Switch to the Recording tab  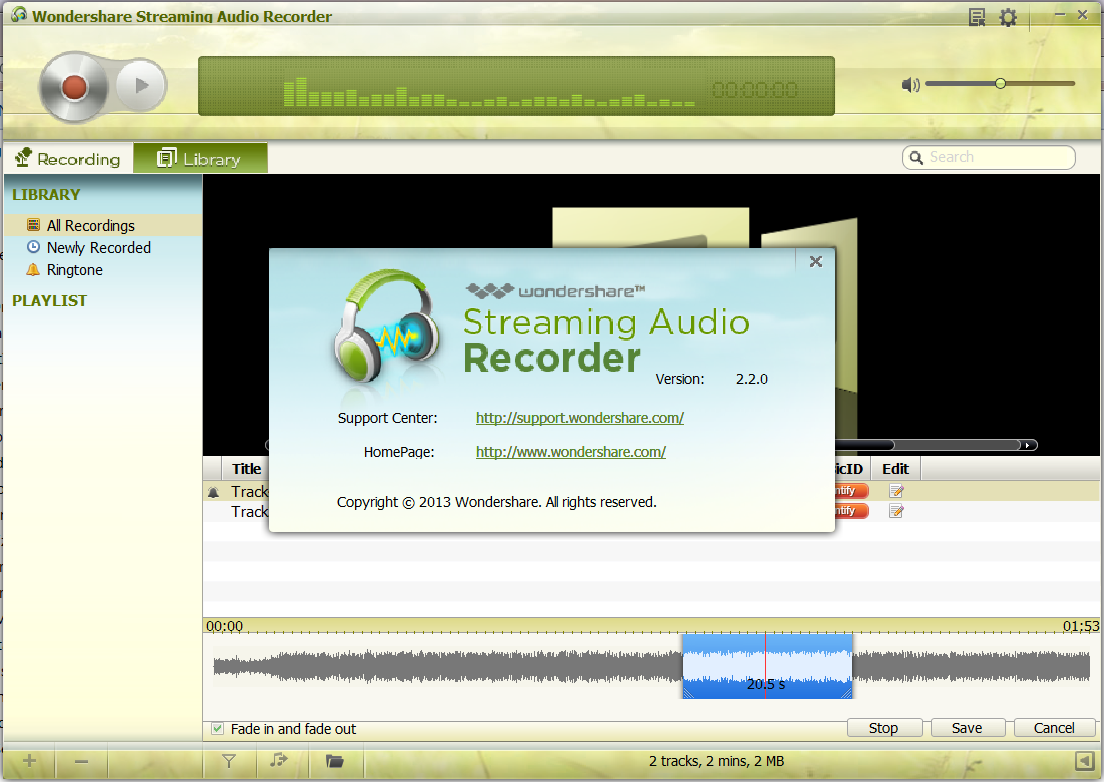click(68, 158)
